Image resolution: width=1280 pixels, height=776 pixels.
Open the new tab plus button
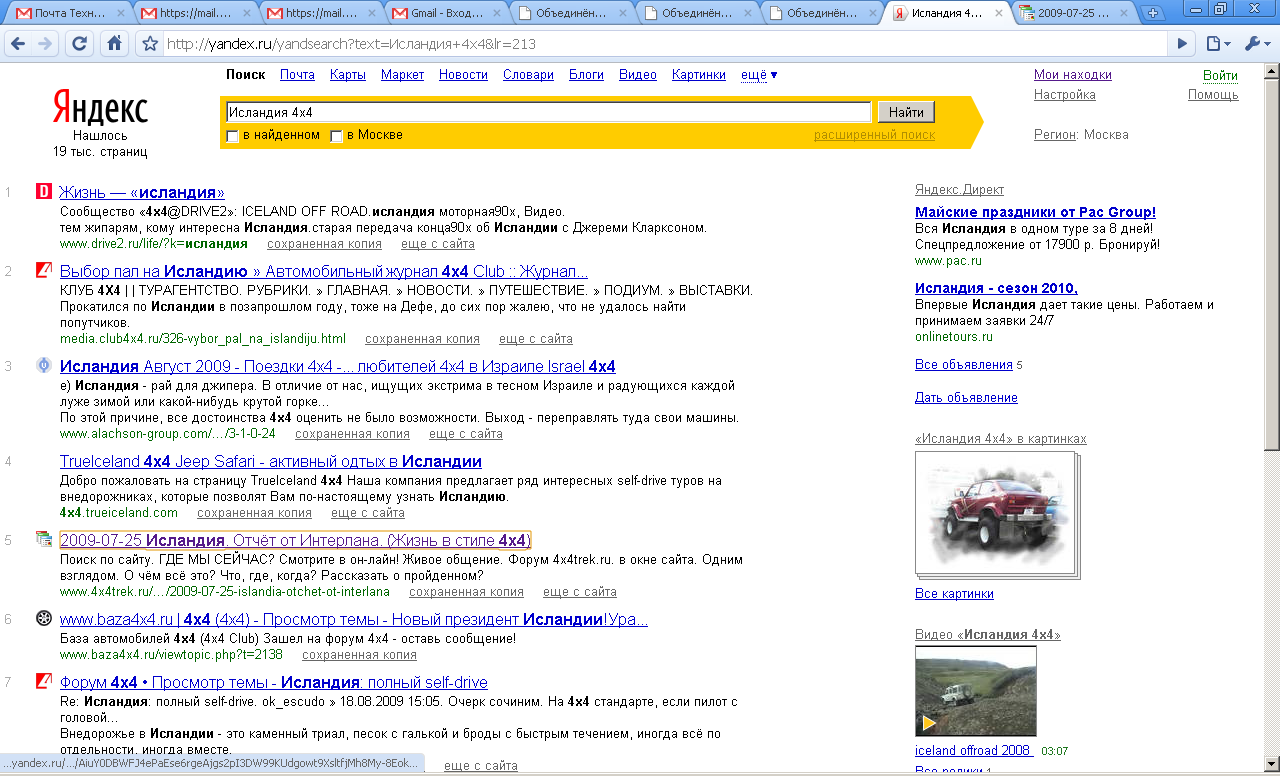[1153, 13]
